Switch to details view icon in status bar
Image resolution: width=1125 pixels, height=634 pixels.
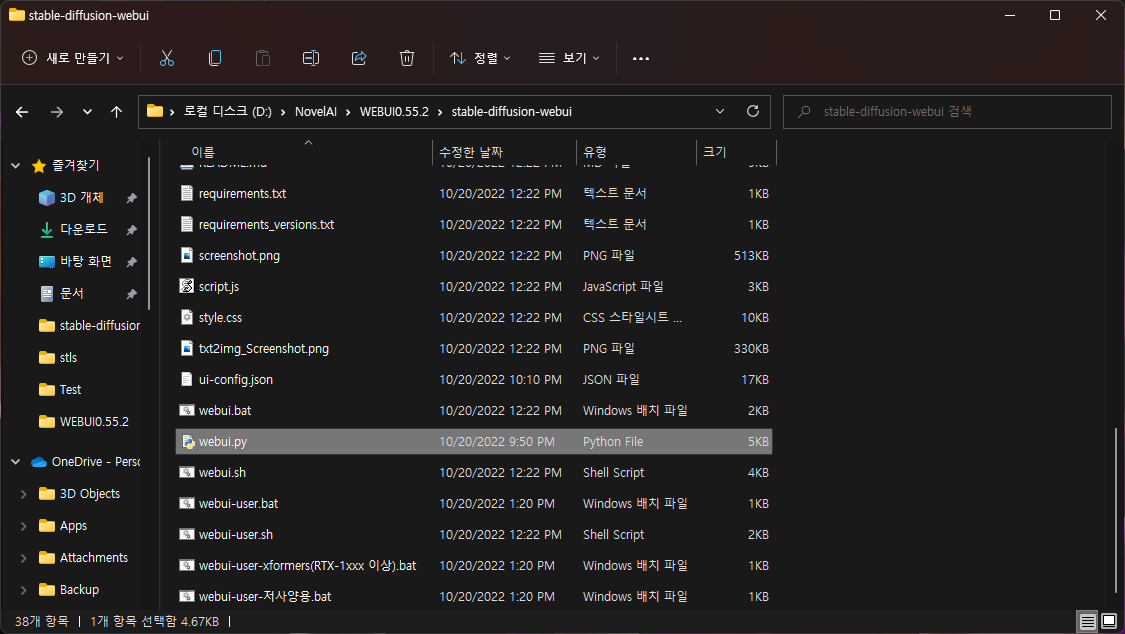click(x=1088, y=621)
